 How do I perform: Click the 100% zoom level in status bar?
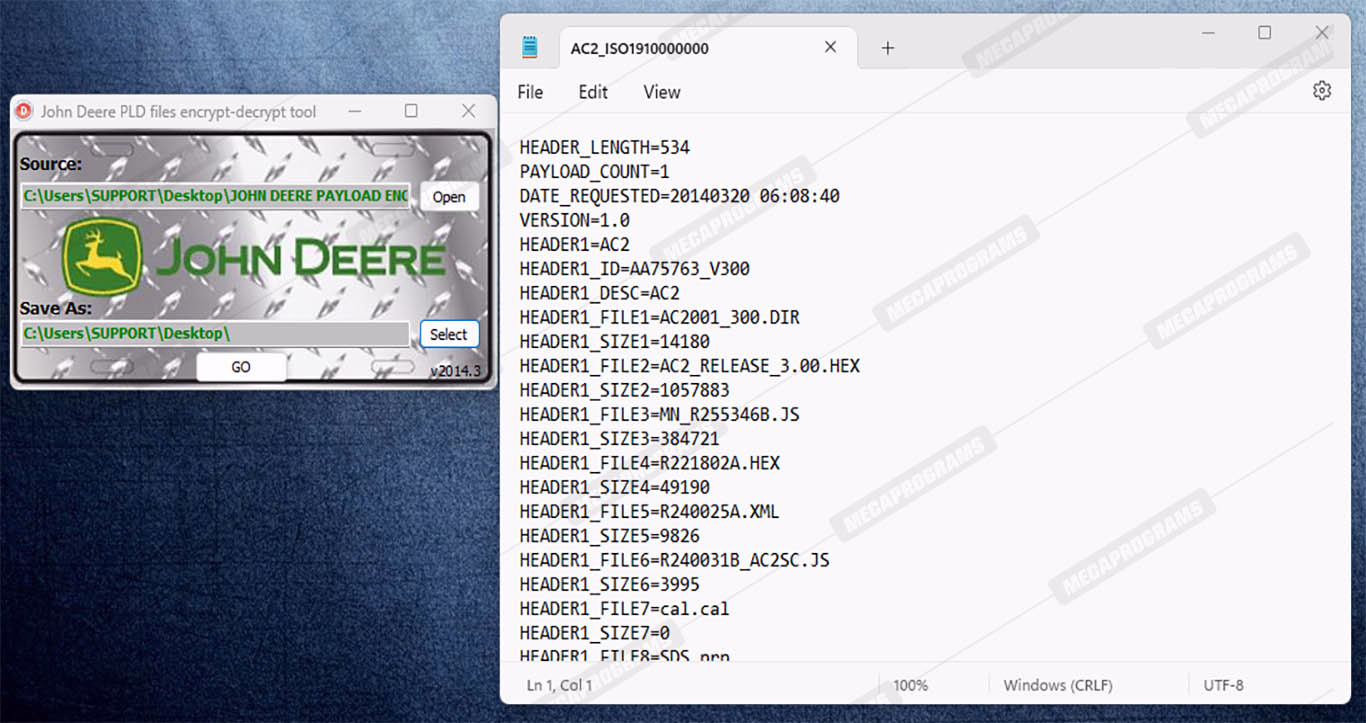910,685
